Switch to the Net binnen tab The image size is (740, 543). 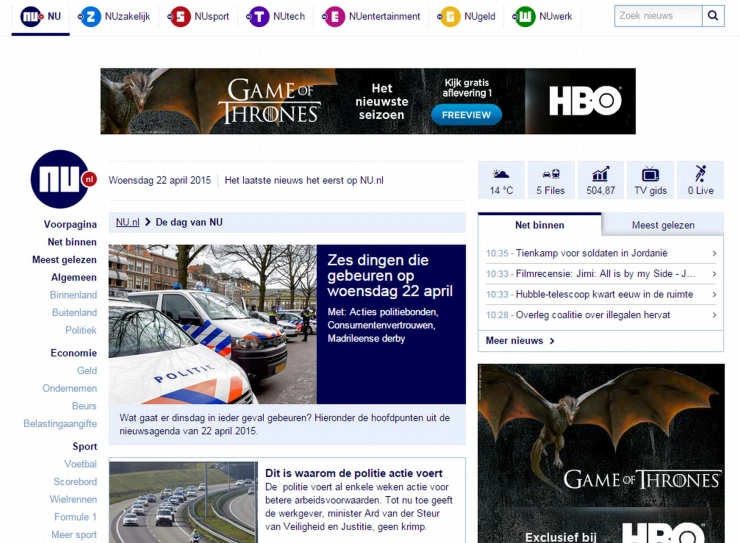tap(539, 225)
